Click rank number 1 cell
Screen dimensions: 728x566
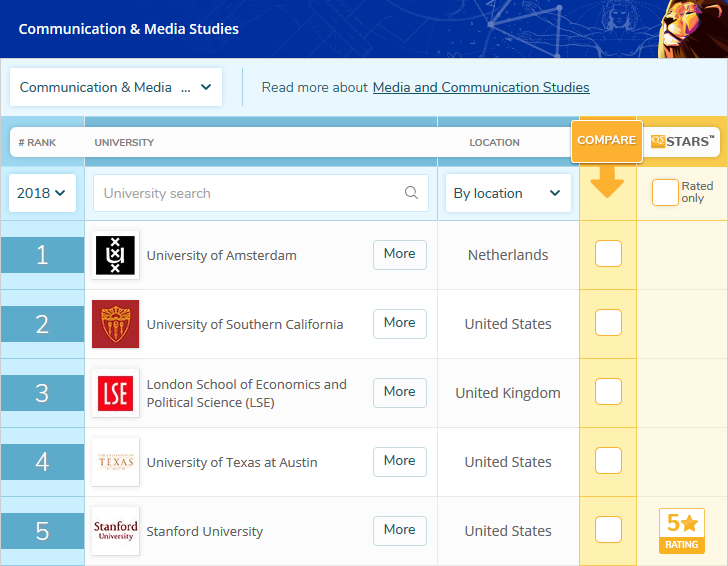tap(42, 255)
